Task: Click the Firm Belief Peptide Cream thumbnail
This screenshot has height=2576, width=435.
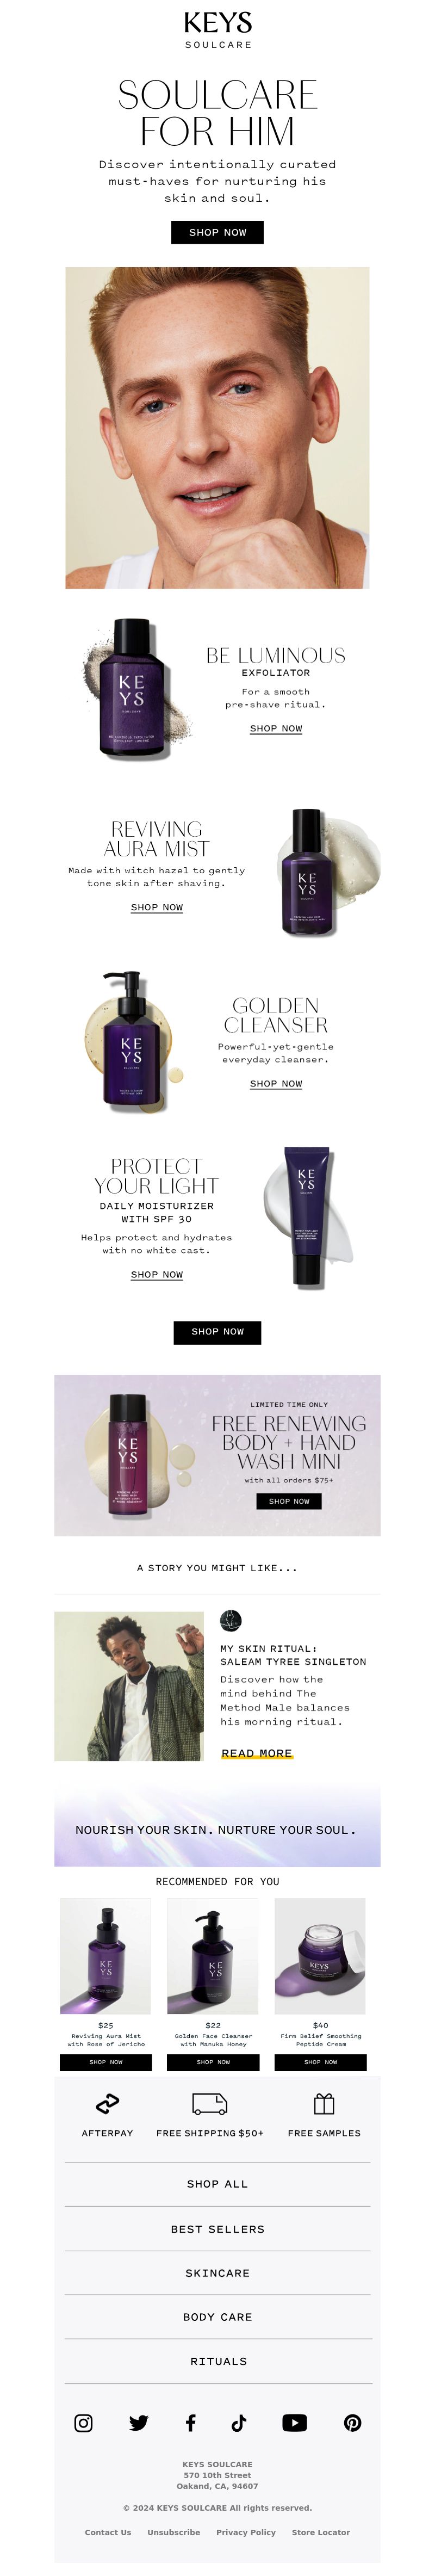Action: coord(320,1955)
